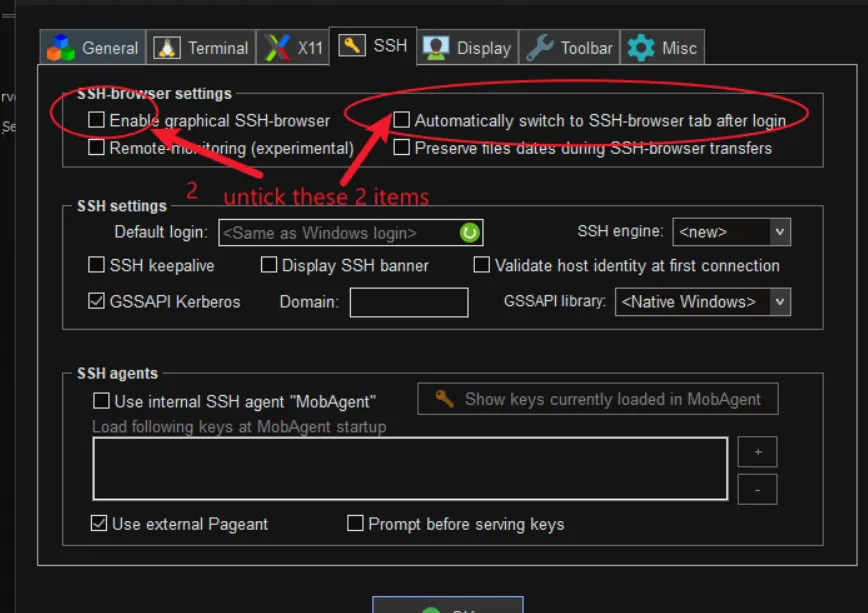Check Remote-monitoring (experimental)
This screenshot has height=613, width=868.
96,147
